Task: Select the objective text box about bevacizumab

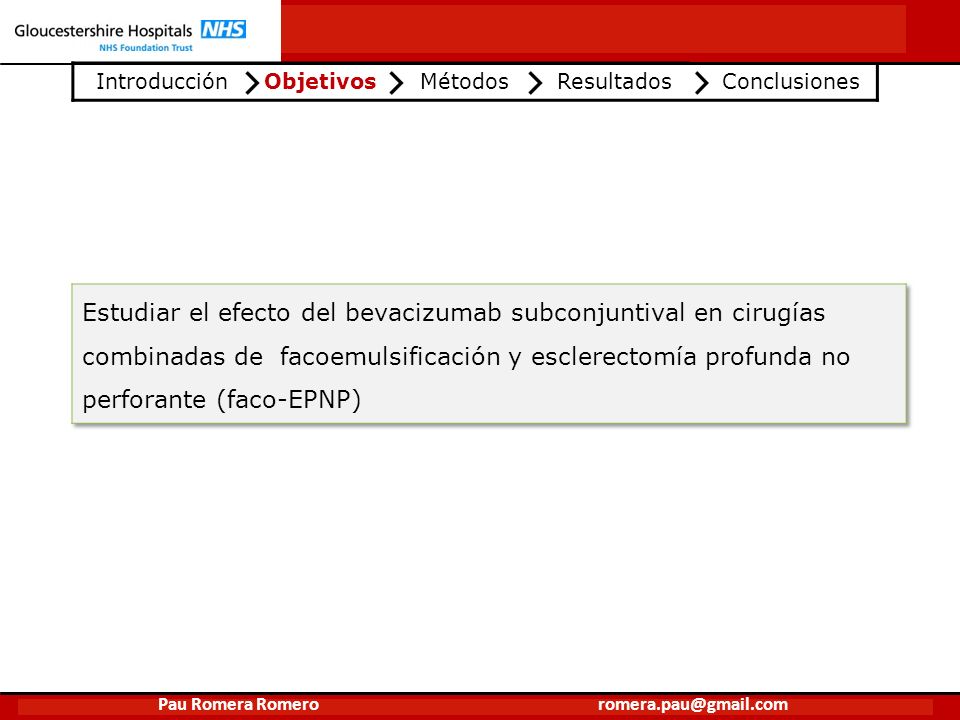Action: coord(489,354)
